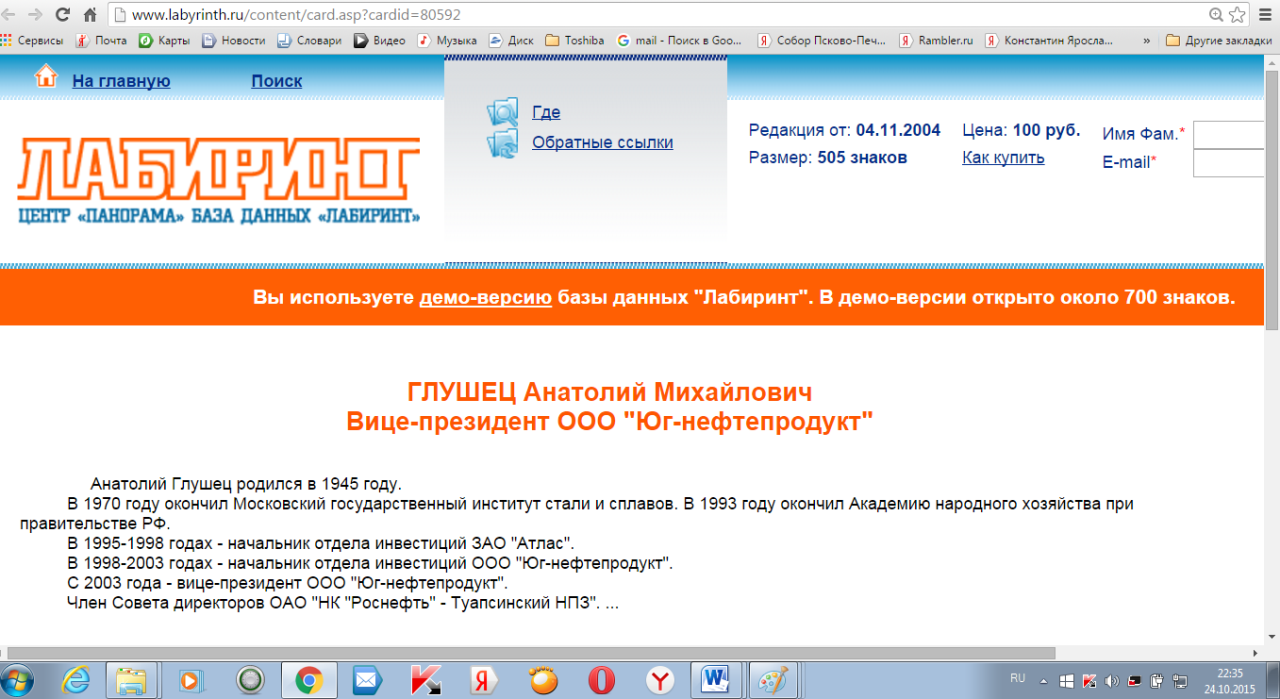Open the Rambler.ru bookmark
Viewport: 1280px width, 699px height.
click(935, 41)
